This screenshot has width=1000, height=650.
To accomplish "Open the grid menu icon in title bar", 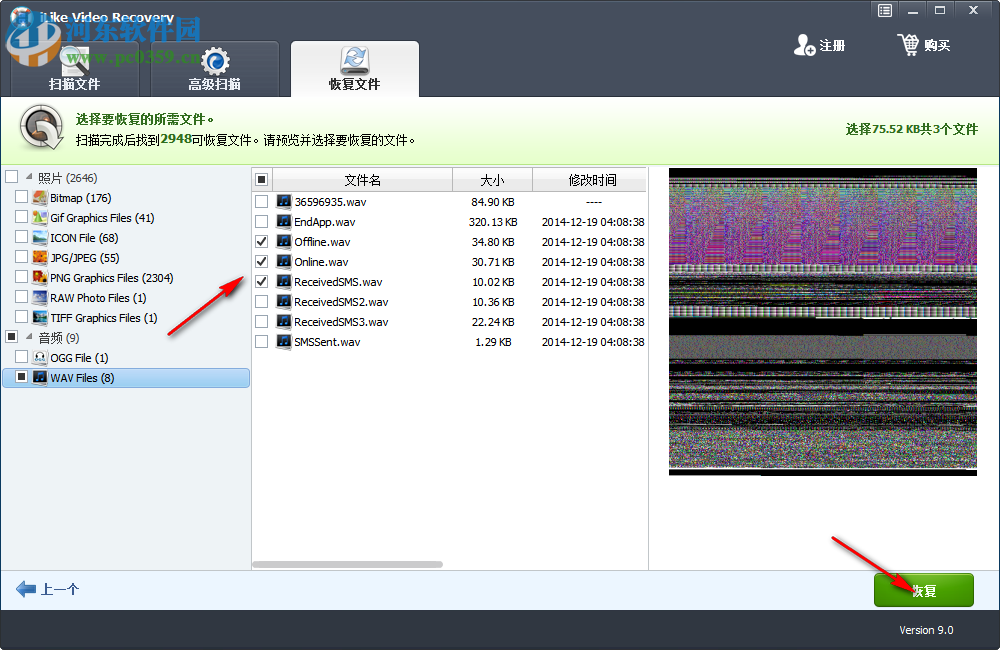I will [885, 10].
